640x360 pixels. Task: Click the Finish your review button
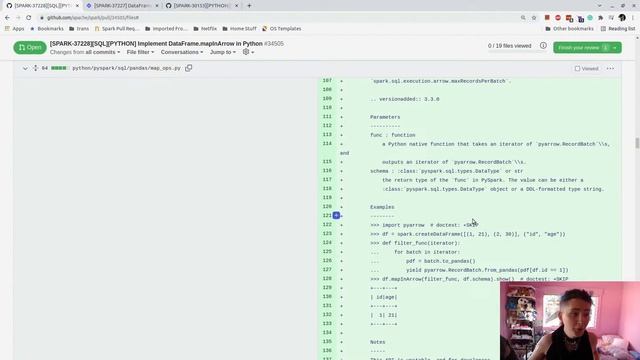click(x=587, y=48)
